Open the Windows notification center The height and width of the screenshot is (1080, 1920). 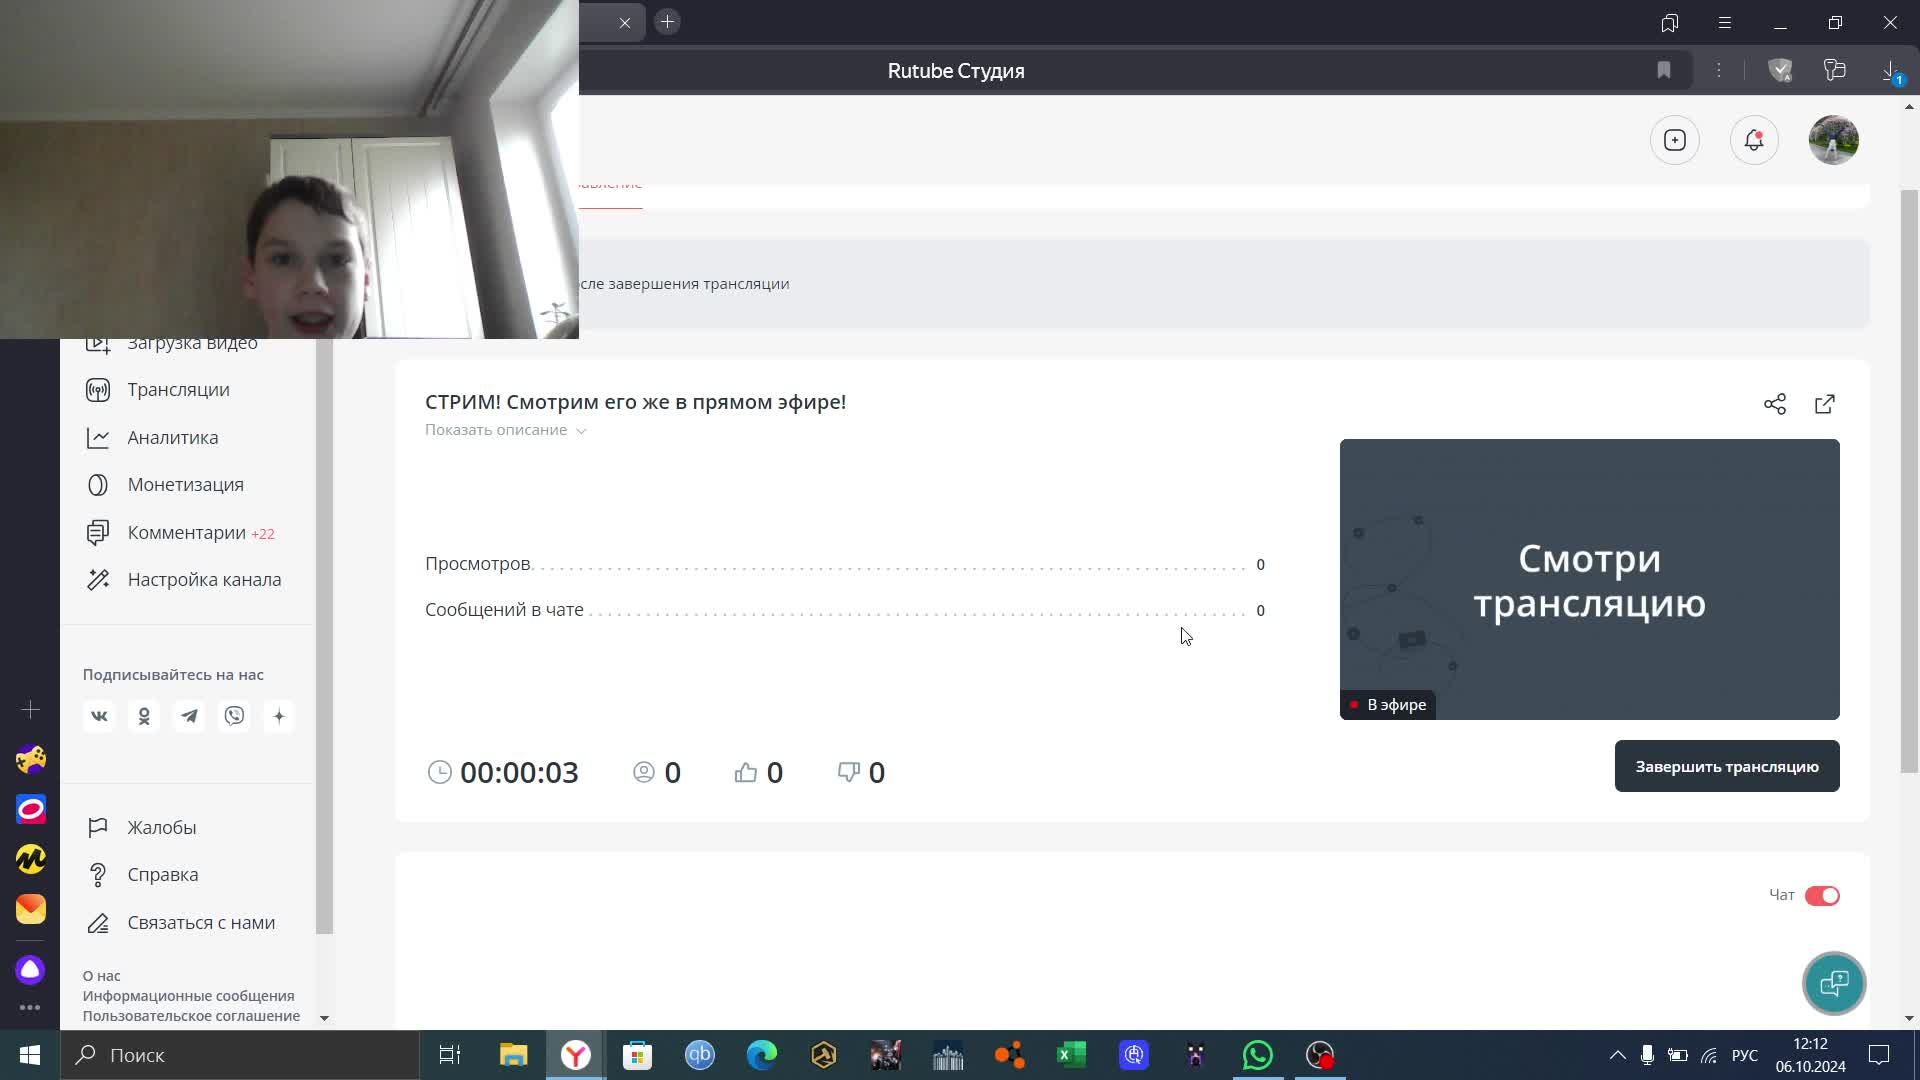tap(1879, 1055)
